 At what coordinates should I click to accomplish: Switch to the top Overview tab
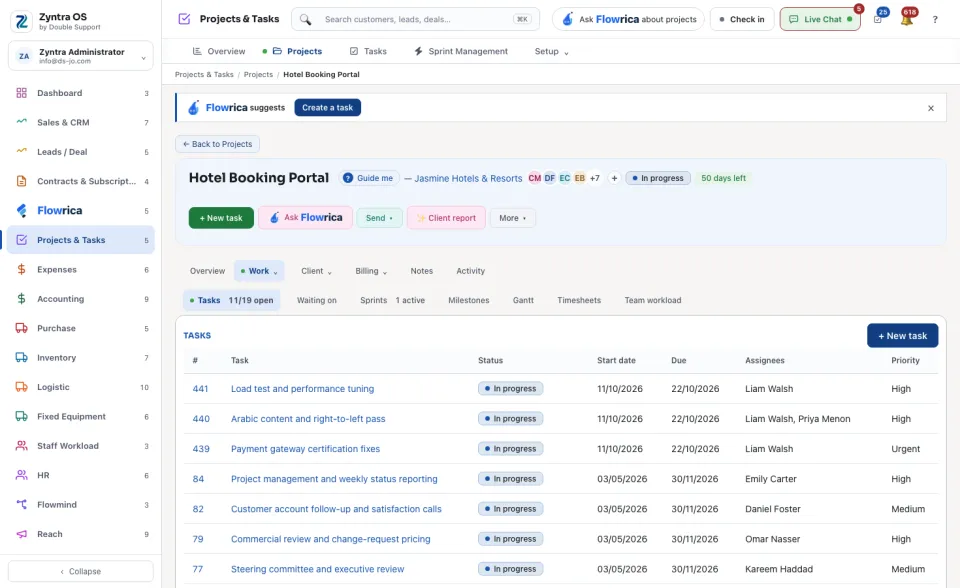click(219, 51)
